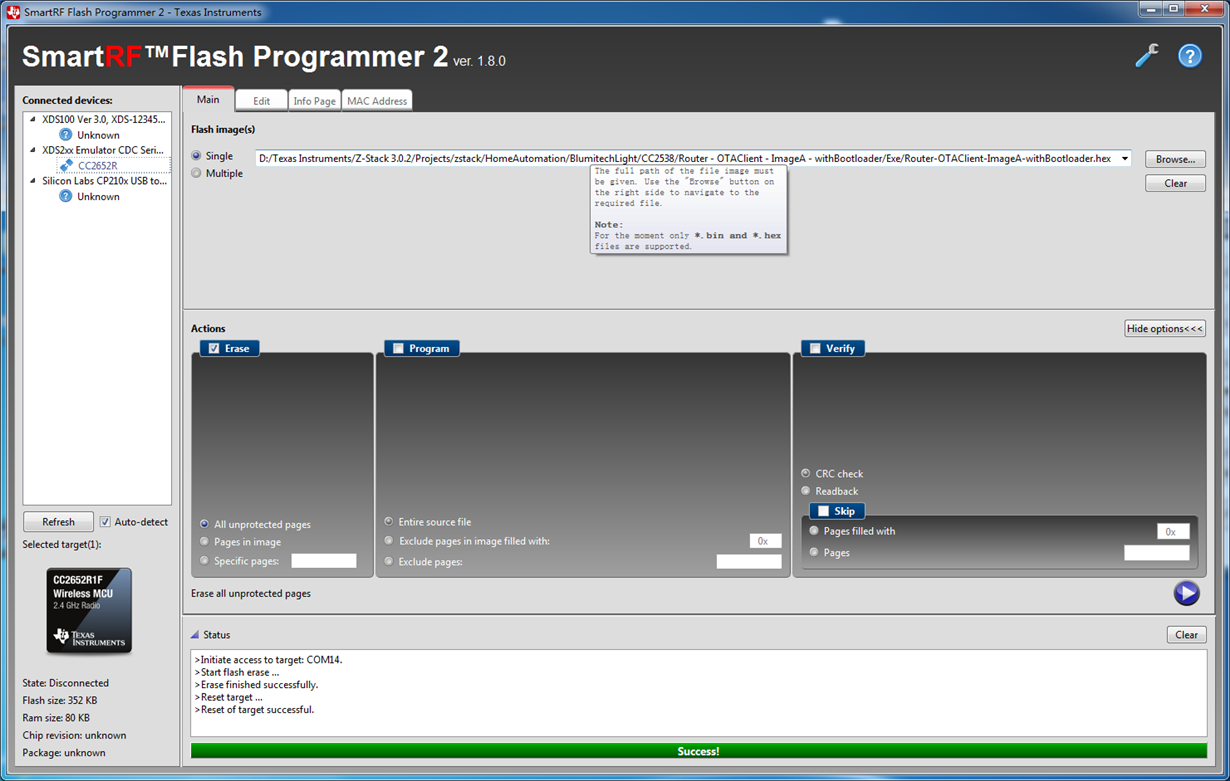1230x781 pixels.
Task: Collapse the Silicon Labs CP210x tree node
Action: pyautogui.click(x=32, y=181)
